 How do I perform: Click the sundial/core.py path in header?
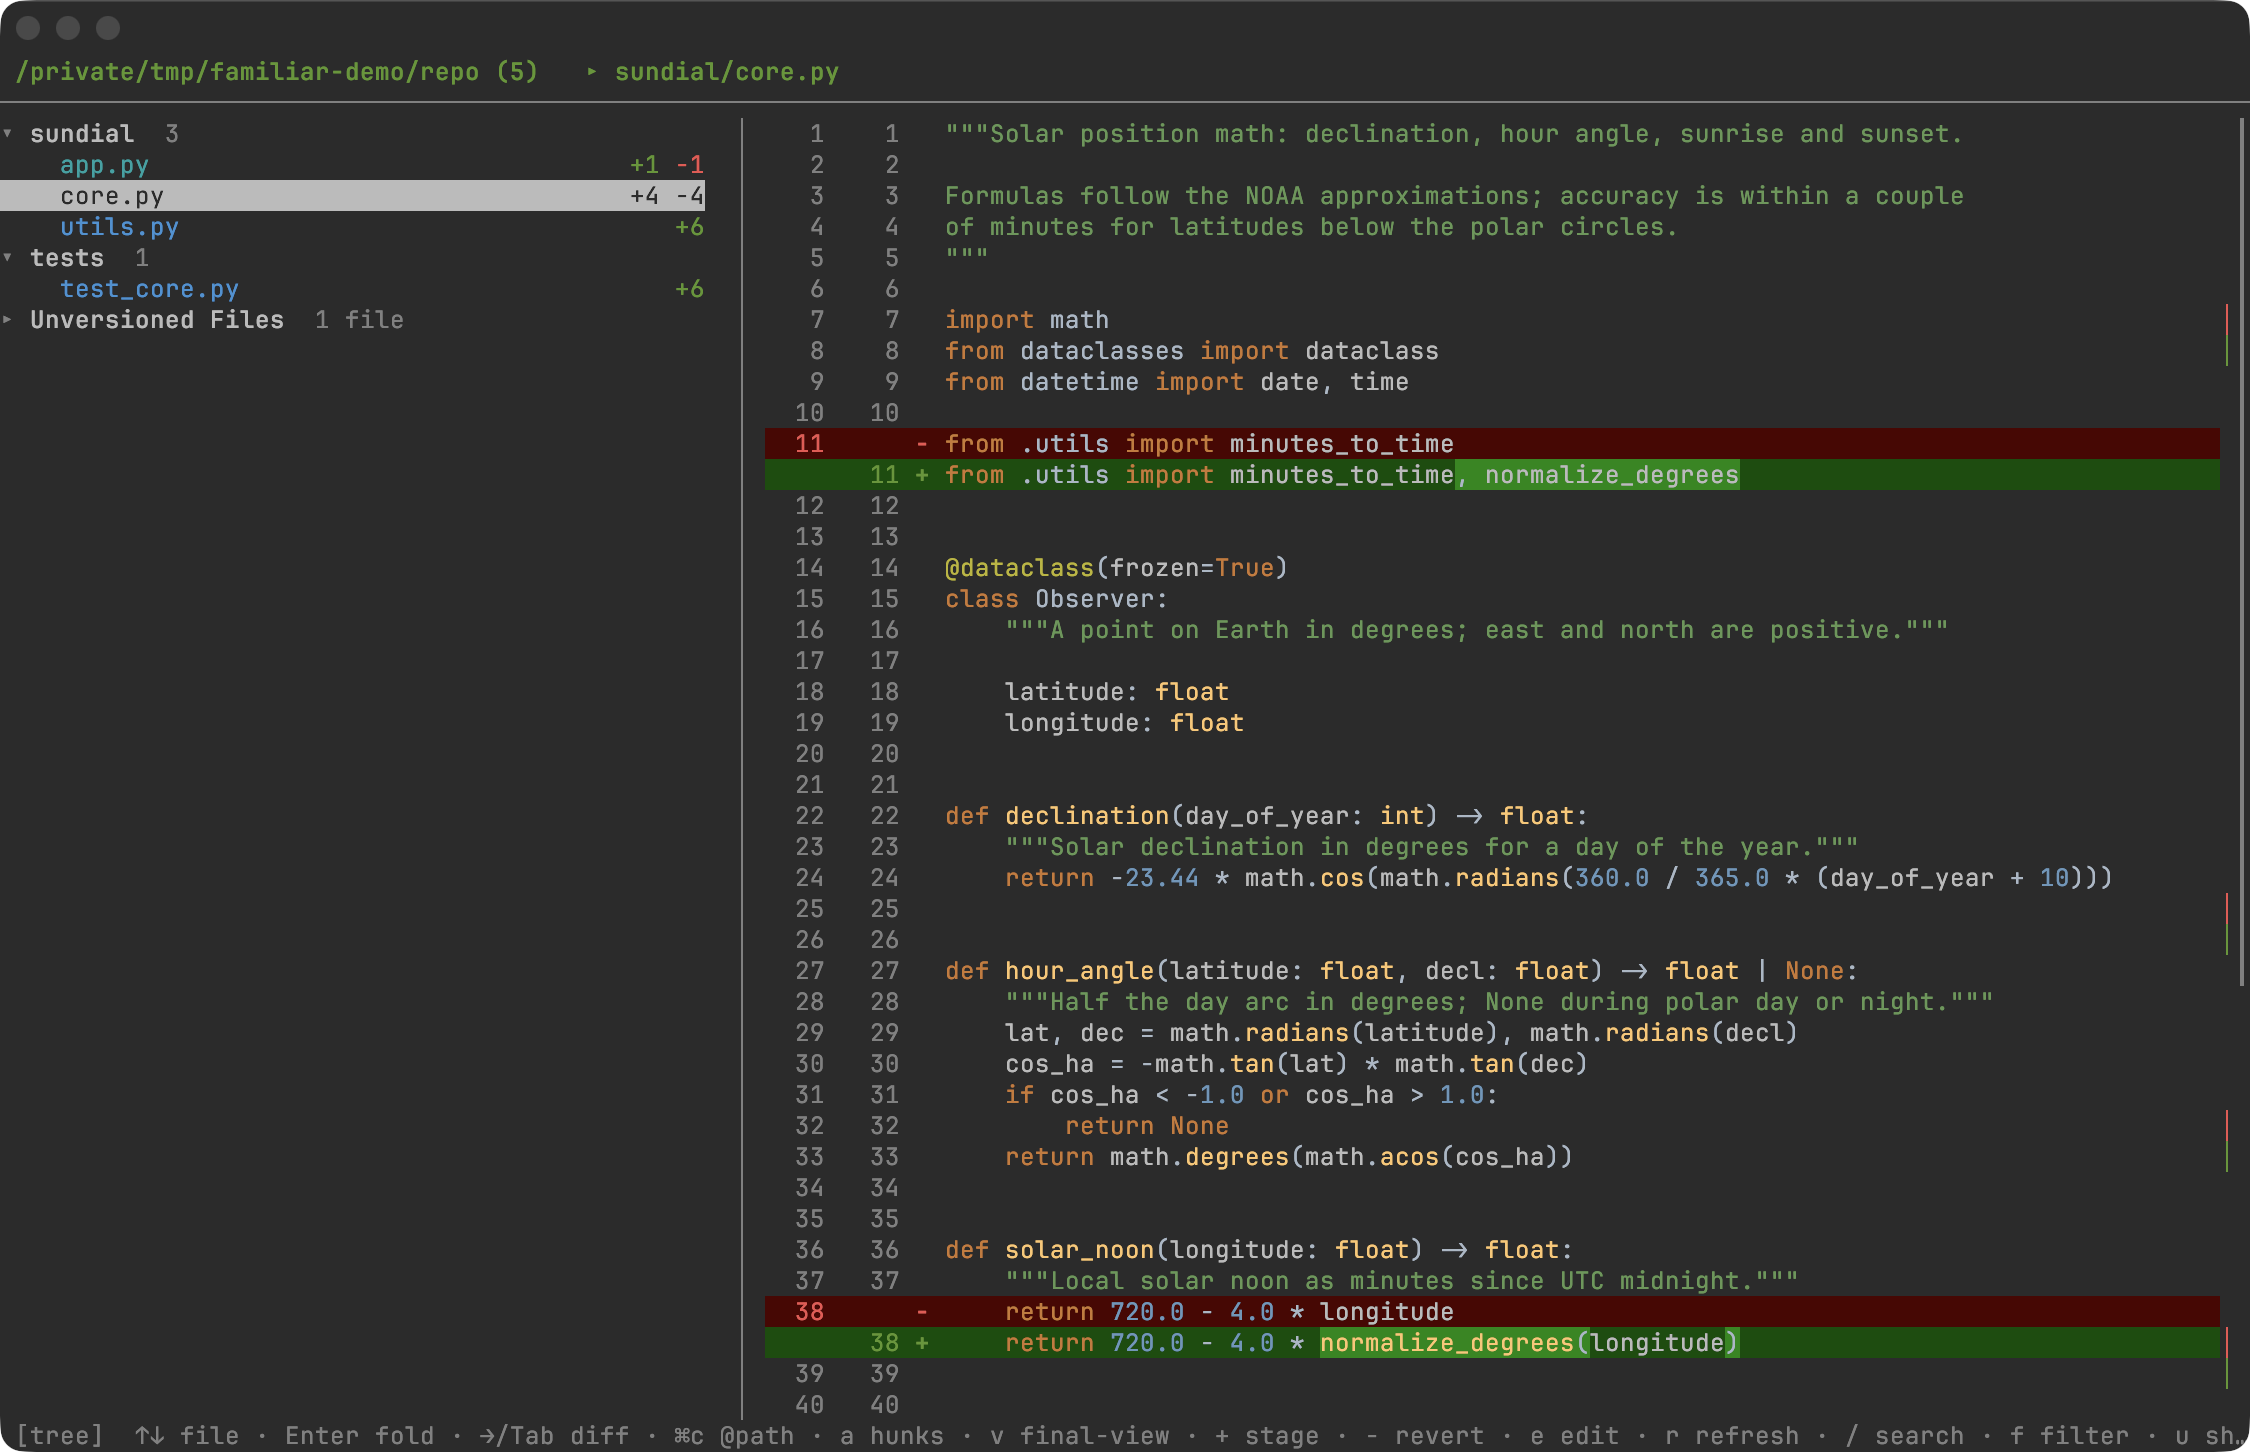point(727,72)
